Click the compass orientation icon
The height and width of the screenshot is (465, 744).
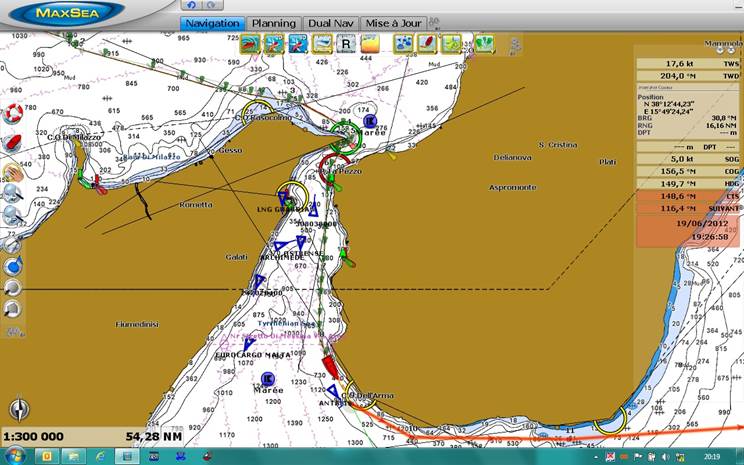[19, 409]
